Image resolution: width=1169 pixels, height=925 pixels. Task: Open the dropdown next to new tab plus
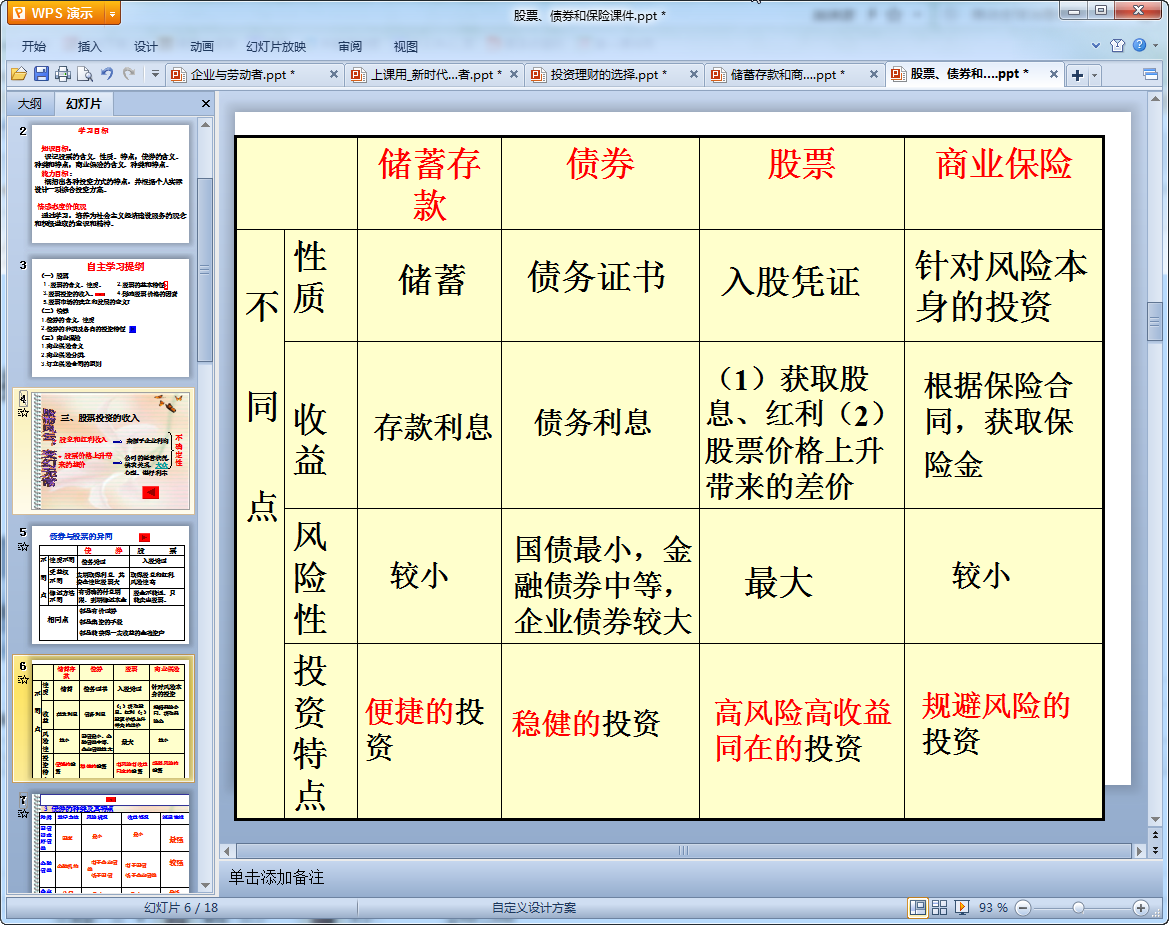pos(1094,75)
